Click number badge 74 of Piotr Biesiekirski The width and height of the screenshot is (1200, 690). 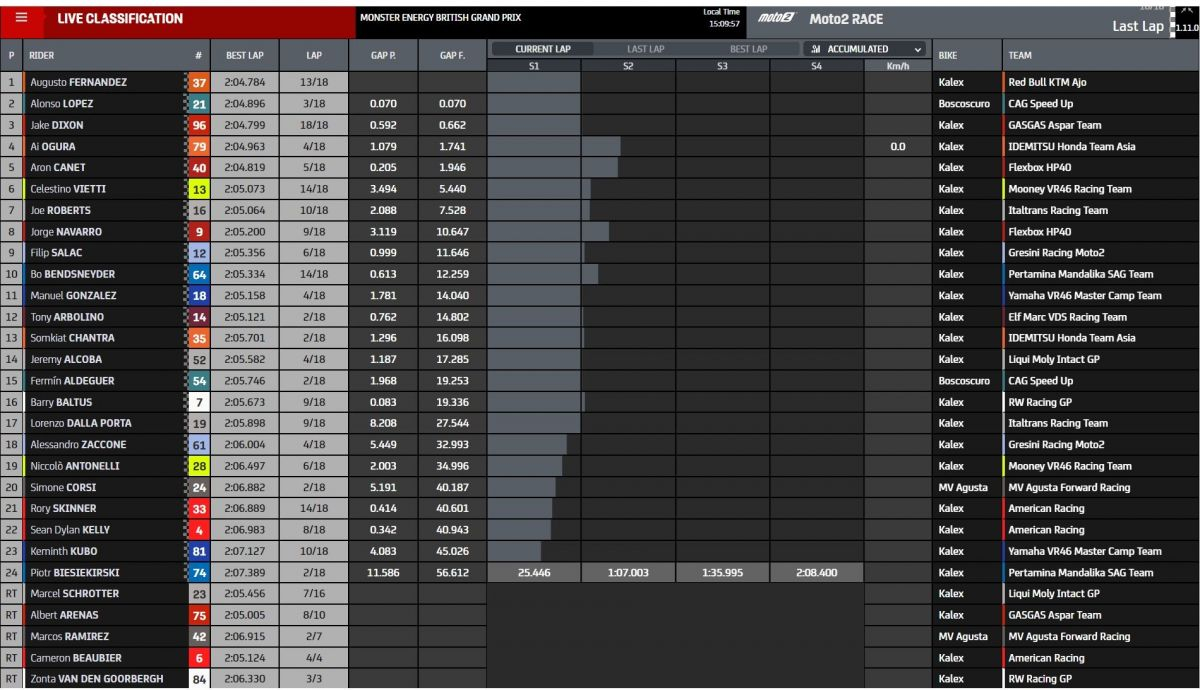point(199,573)
